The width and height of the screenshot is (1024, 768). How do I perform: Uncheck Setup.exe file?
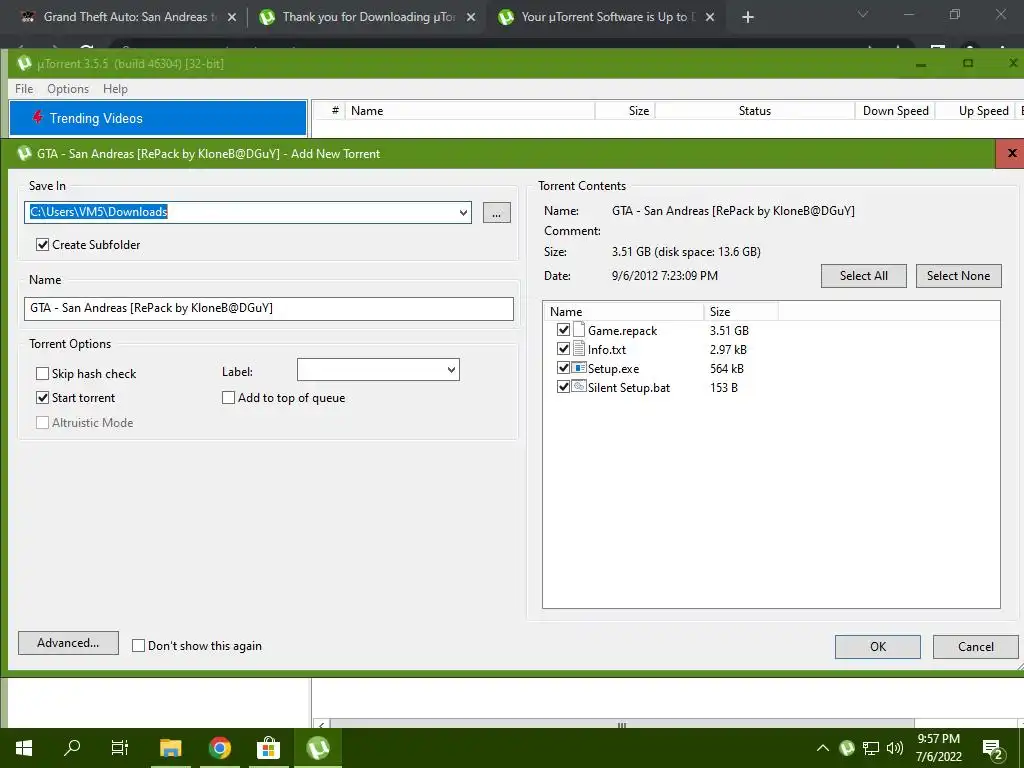(563, 368)
